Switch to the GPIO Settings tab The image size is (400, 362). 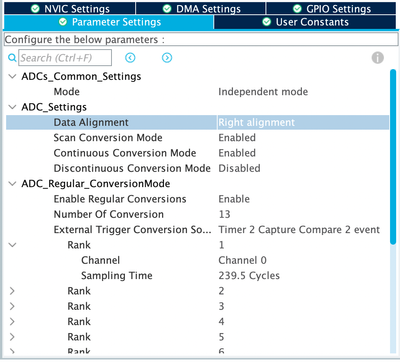pos(331,8)
